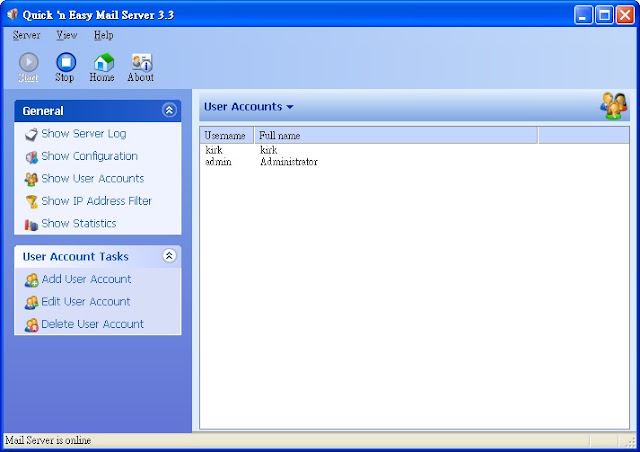Screen dimensions: 640x452
Task: Sort by the Full name column header
Action: click(x=396, y=135)
